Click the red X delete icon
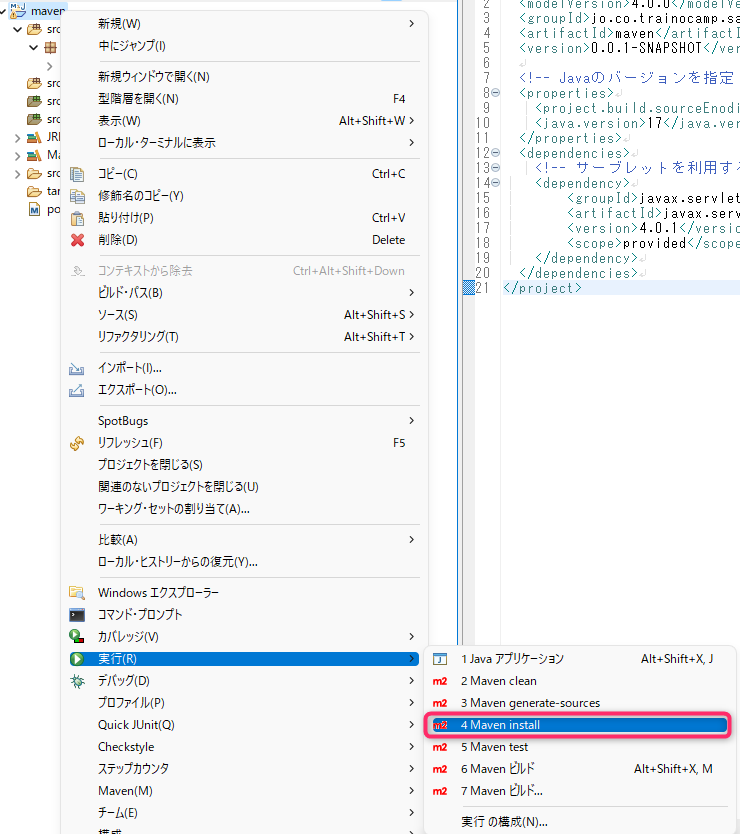This screenshot has height=834, width=740. tap(77, 240)
